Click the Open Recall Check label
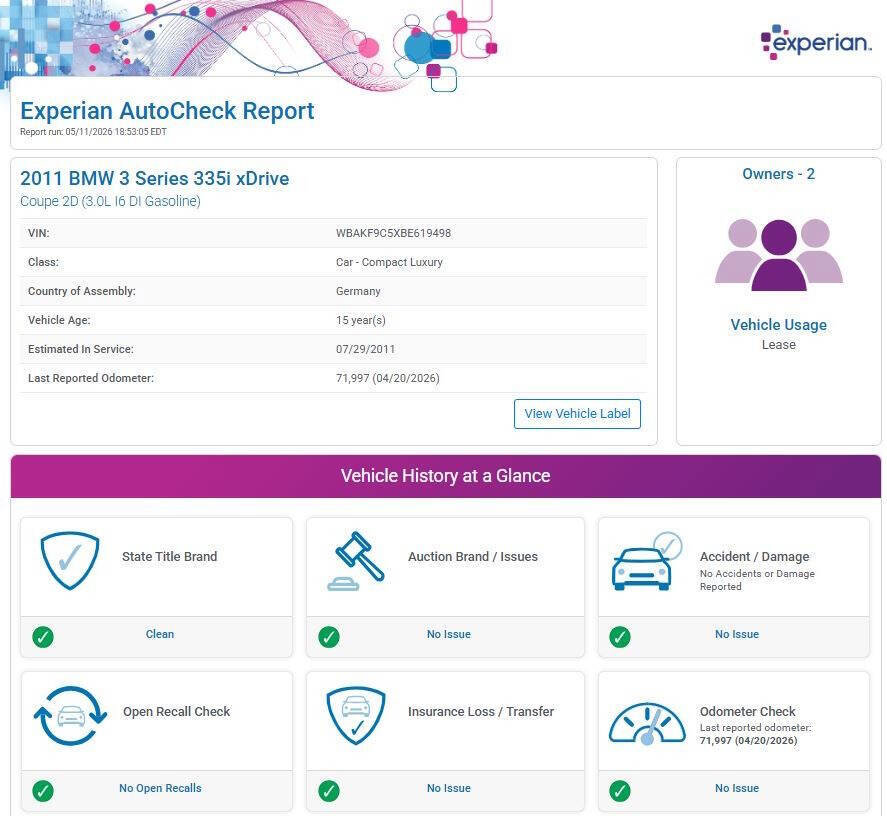Image resolution: width=887 pixels, height=816 pixels. pyautogui.click(x=176, y=711)
